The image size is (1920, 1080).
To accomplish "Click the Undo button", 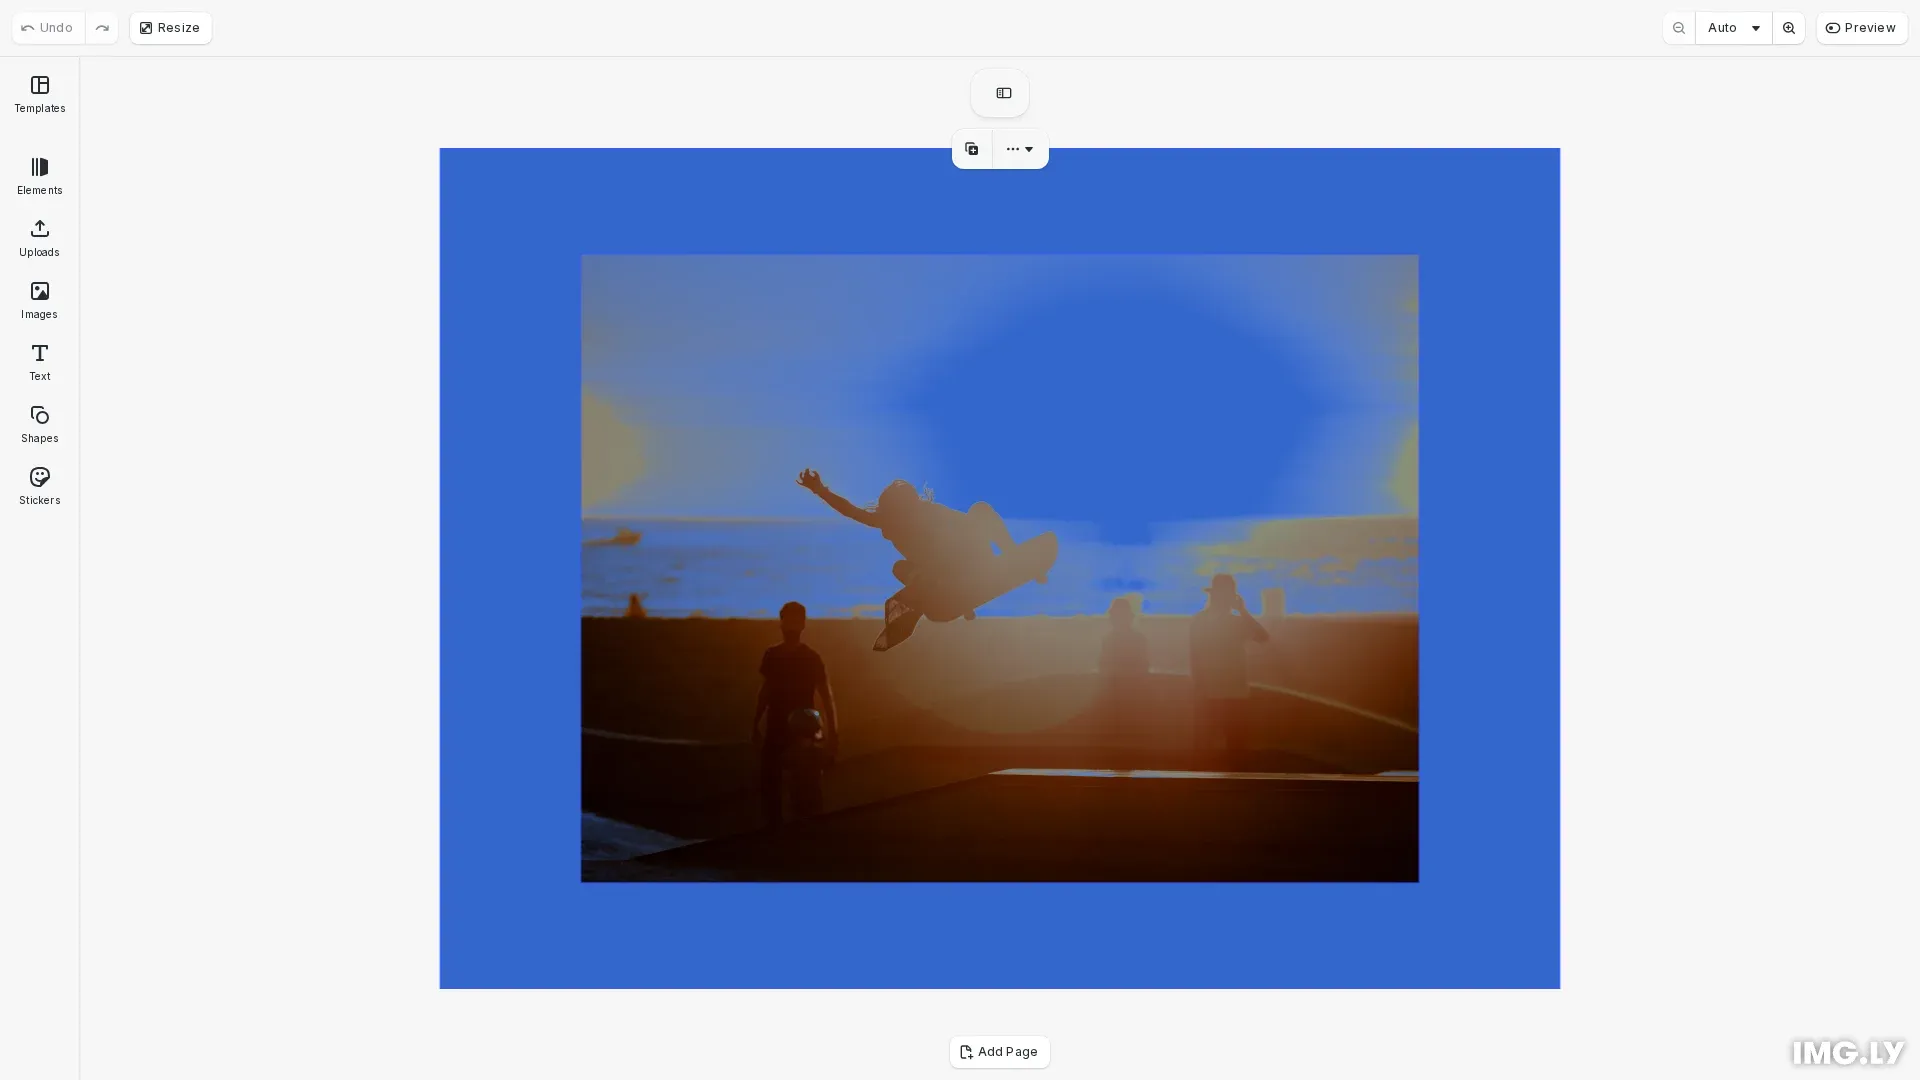I will point(48,28).
